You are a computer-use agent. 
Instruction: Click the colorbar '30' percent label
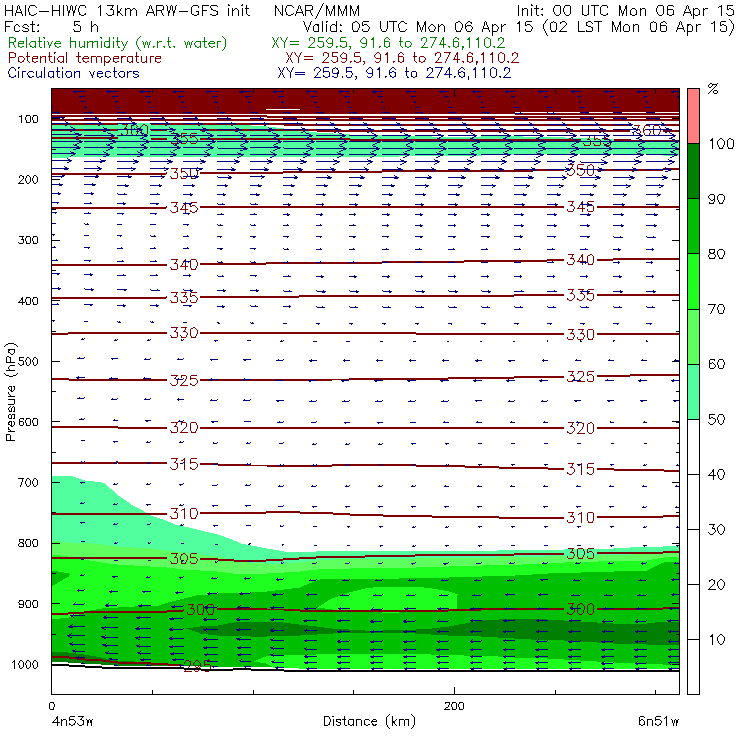point(716,530)
